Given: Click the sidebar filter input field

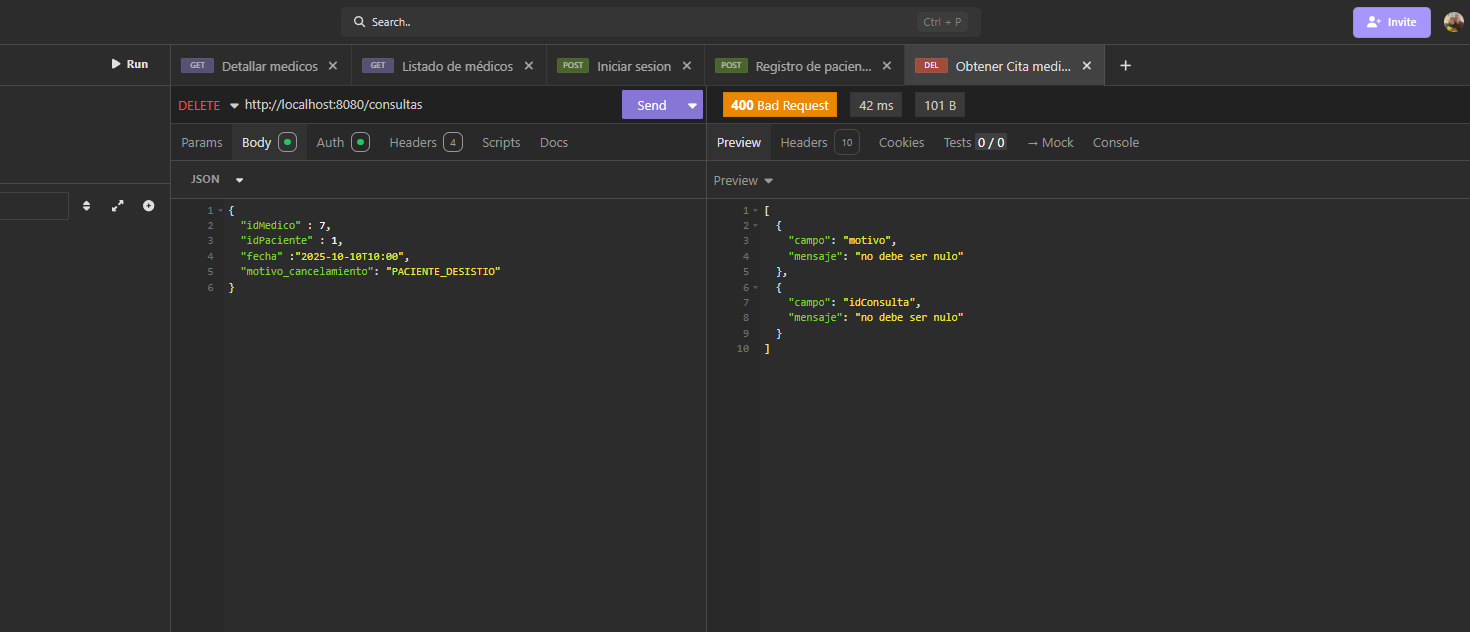Looking at the screenshot, I should (34, 206).
